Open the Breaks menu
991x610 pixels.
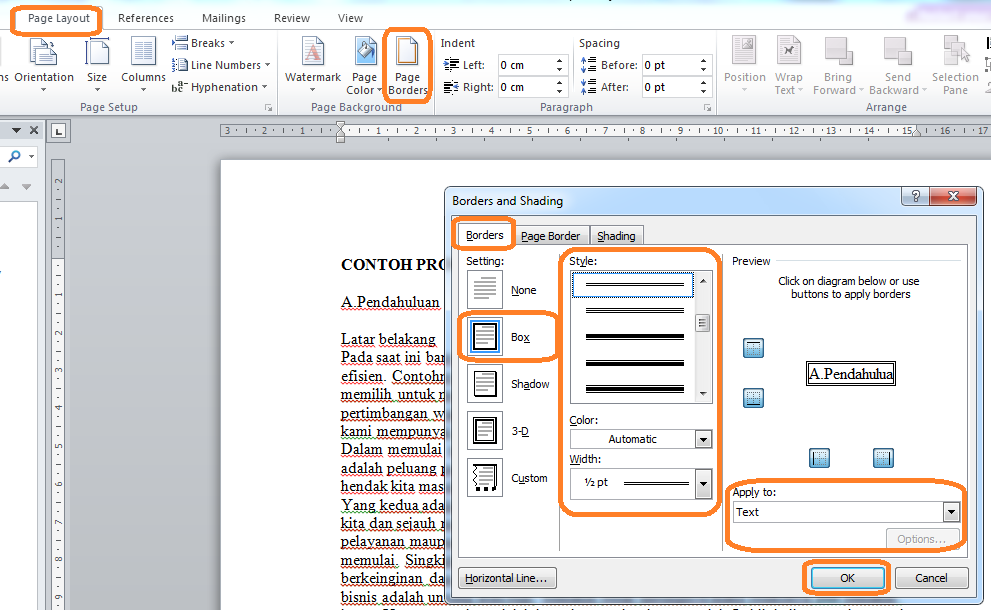203,42
